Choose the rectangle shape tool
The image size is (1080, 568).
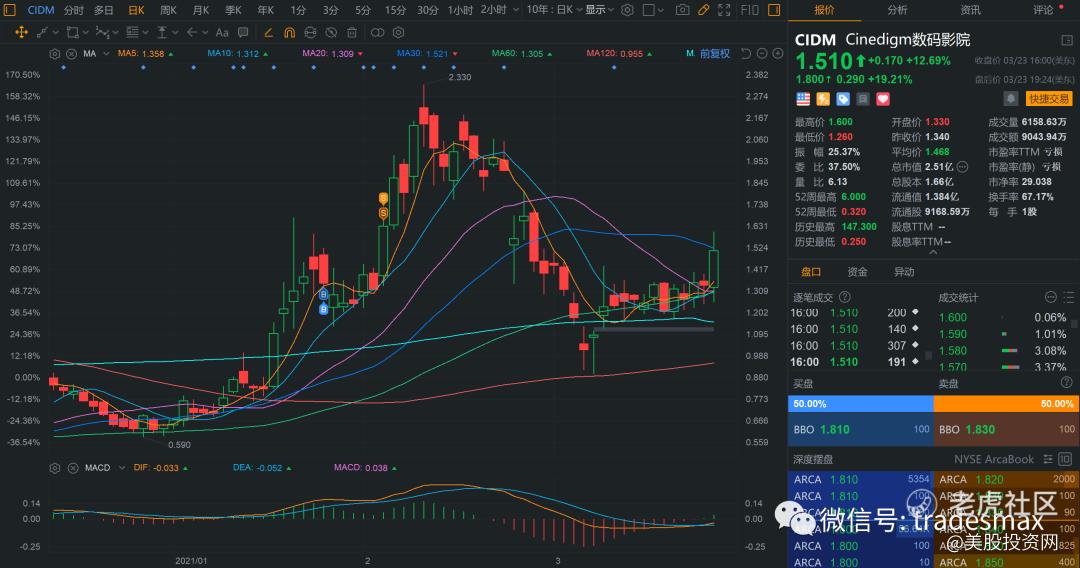coord(72,32)
